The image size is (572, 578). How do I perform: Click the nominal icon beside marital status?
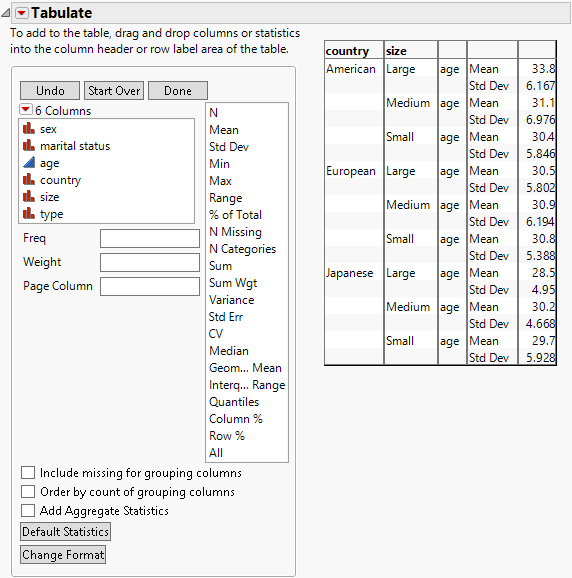tap(29, 146)
